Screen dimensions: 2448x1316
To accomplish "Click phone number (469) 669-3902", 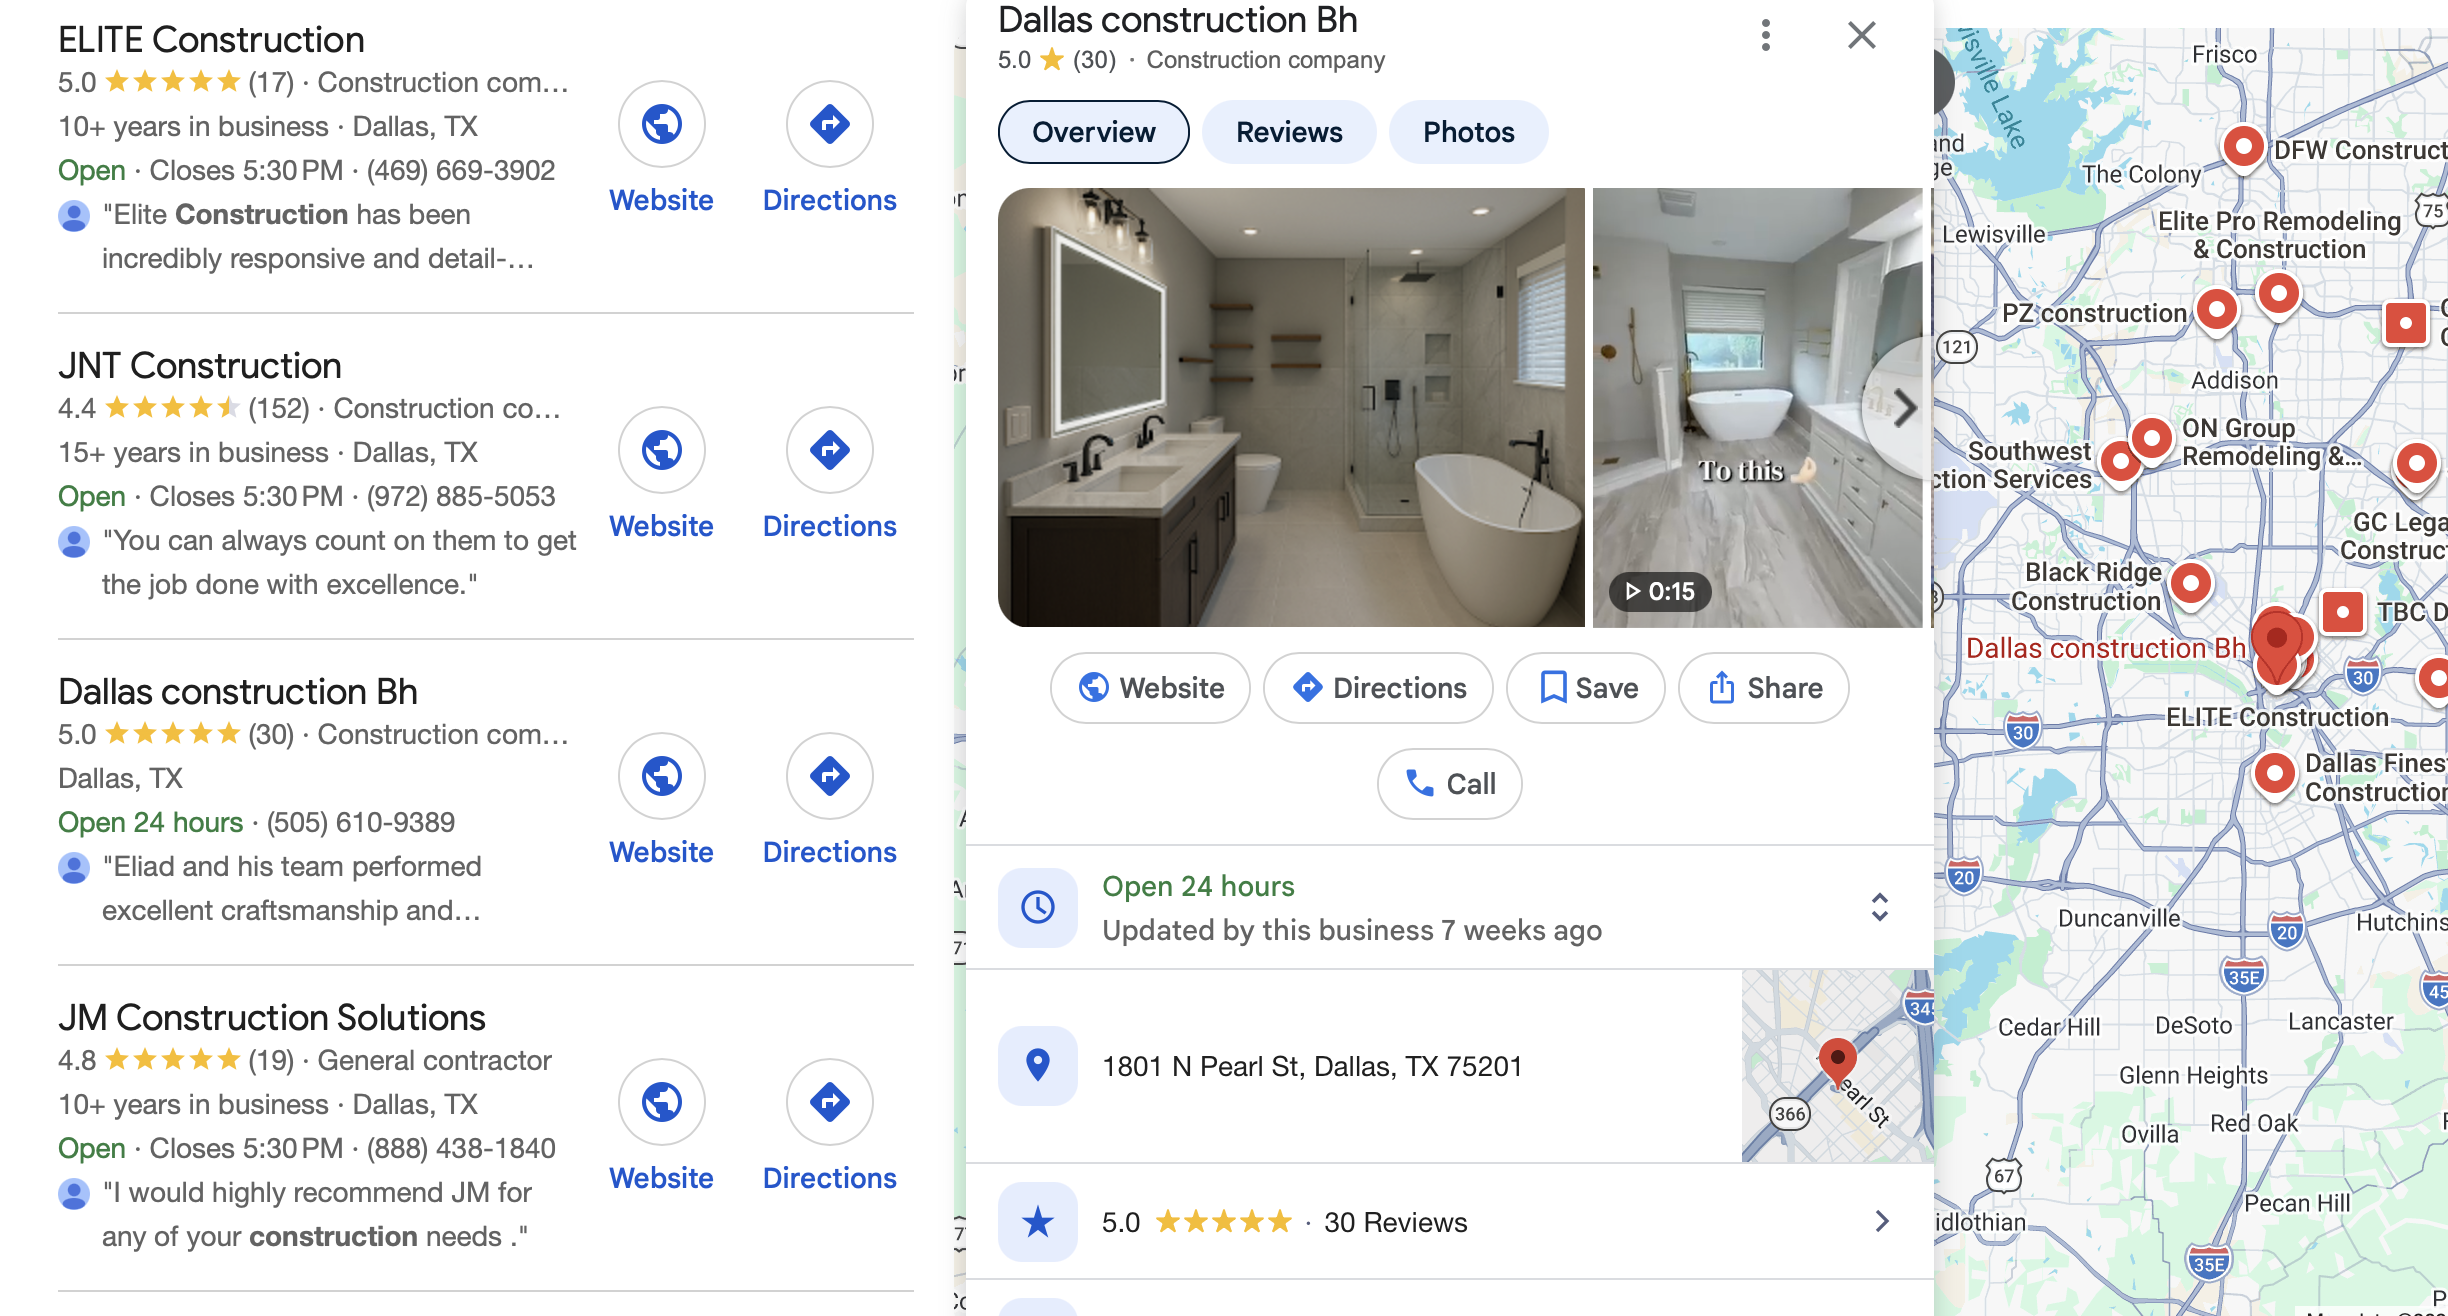I will tap(460, 170).
